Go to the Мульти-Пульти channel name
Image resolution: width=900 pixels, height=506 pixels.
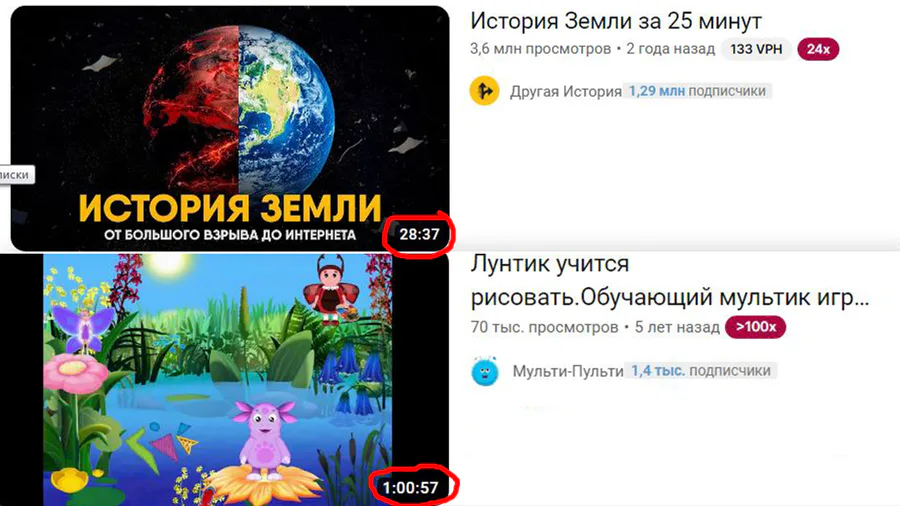tap(568, 371)
